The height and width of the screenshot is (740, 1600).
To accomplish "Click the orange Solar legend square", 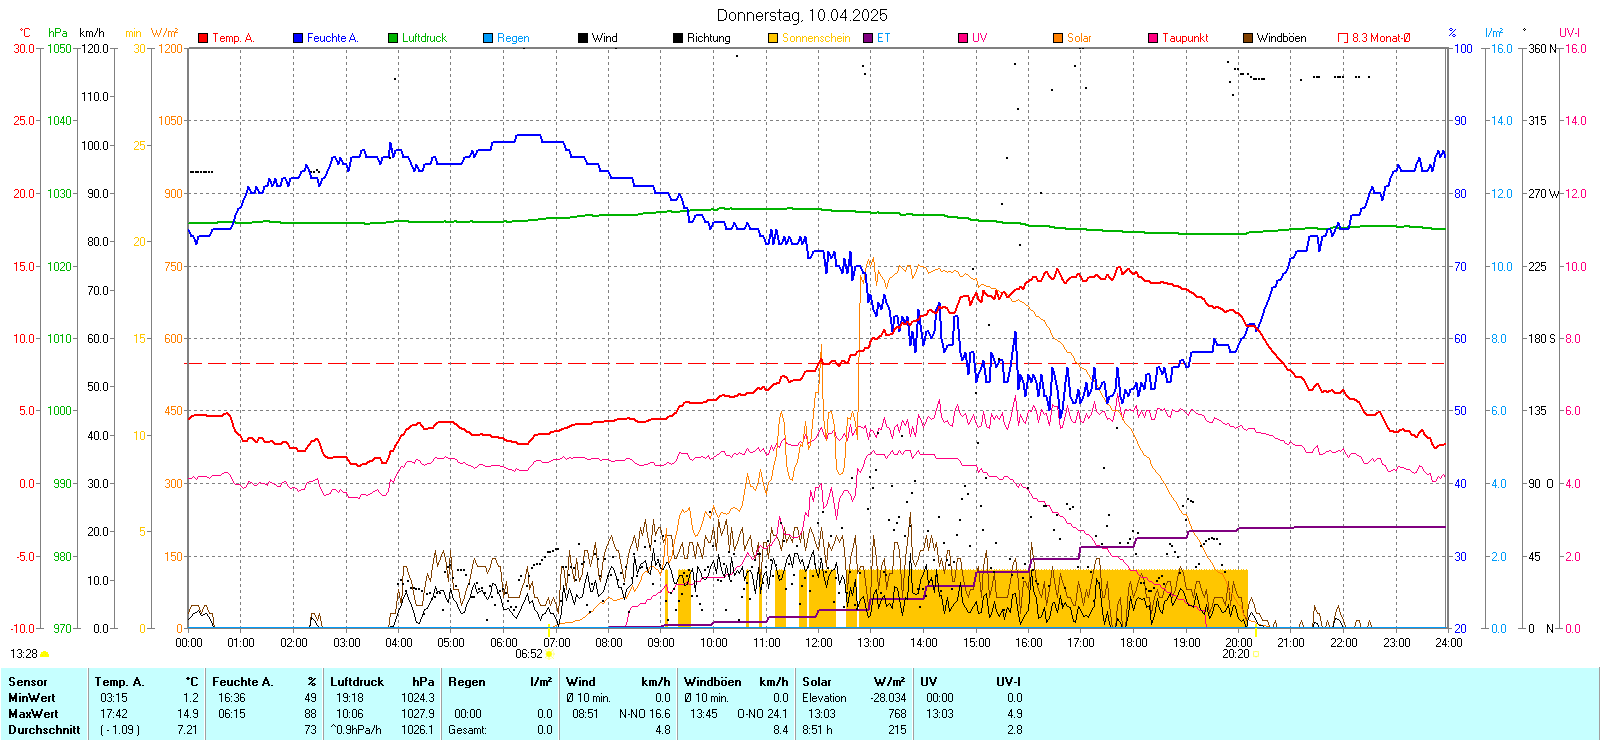I will coord(1058,38).
